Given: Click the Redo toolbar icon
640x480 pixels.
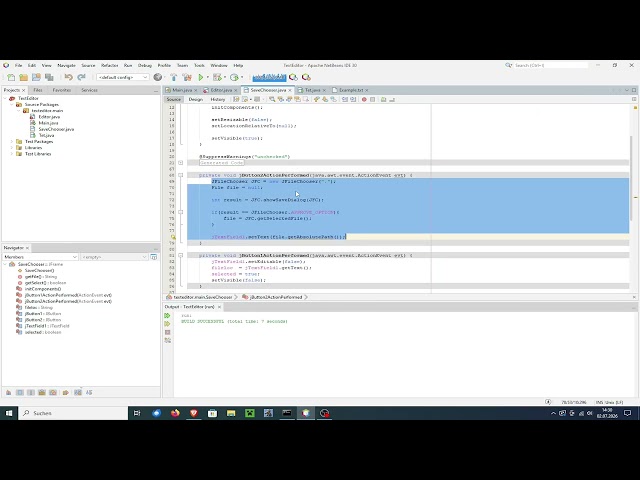Looking at the screenshot, I should pos(81,77).
